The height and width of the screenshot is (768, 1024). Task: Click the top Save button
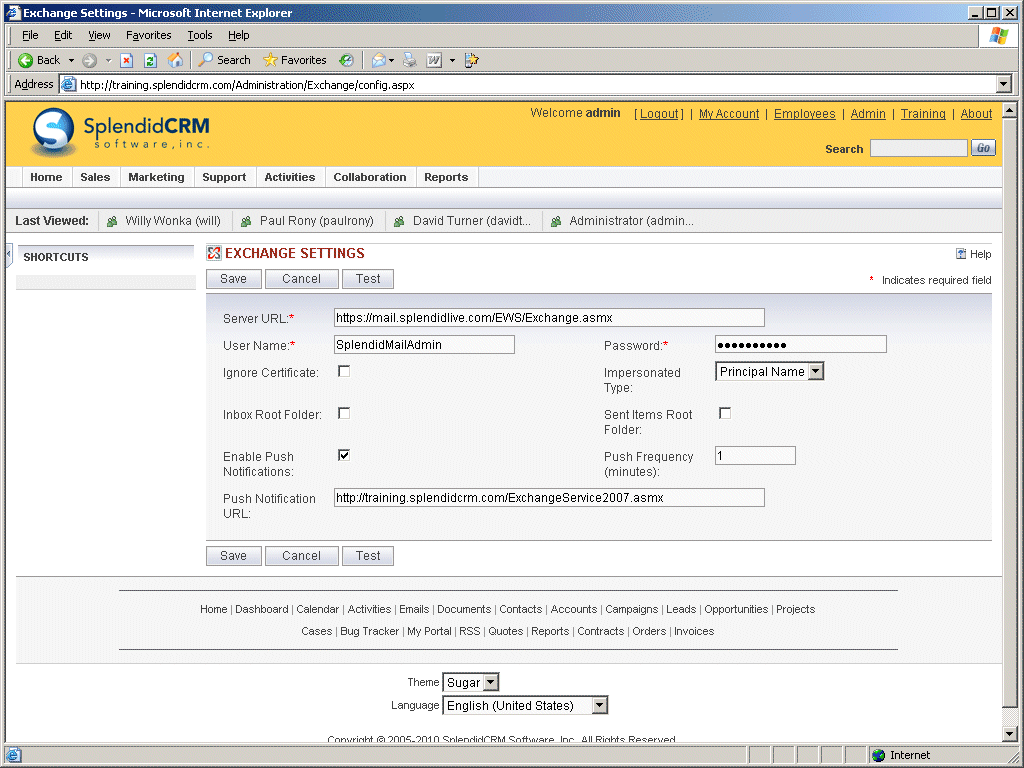point(234,279)
